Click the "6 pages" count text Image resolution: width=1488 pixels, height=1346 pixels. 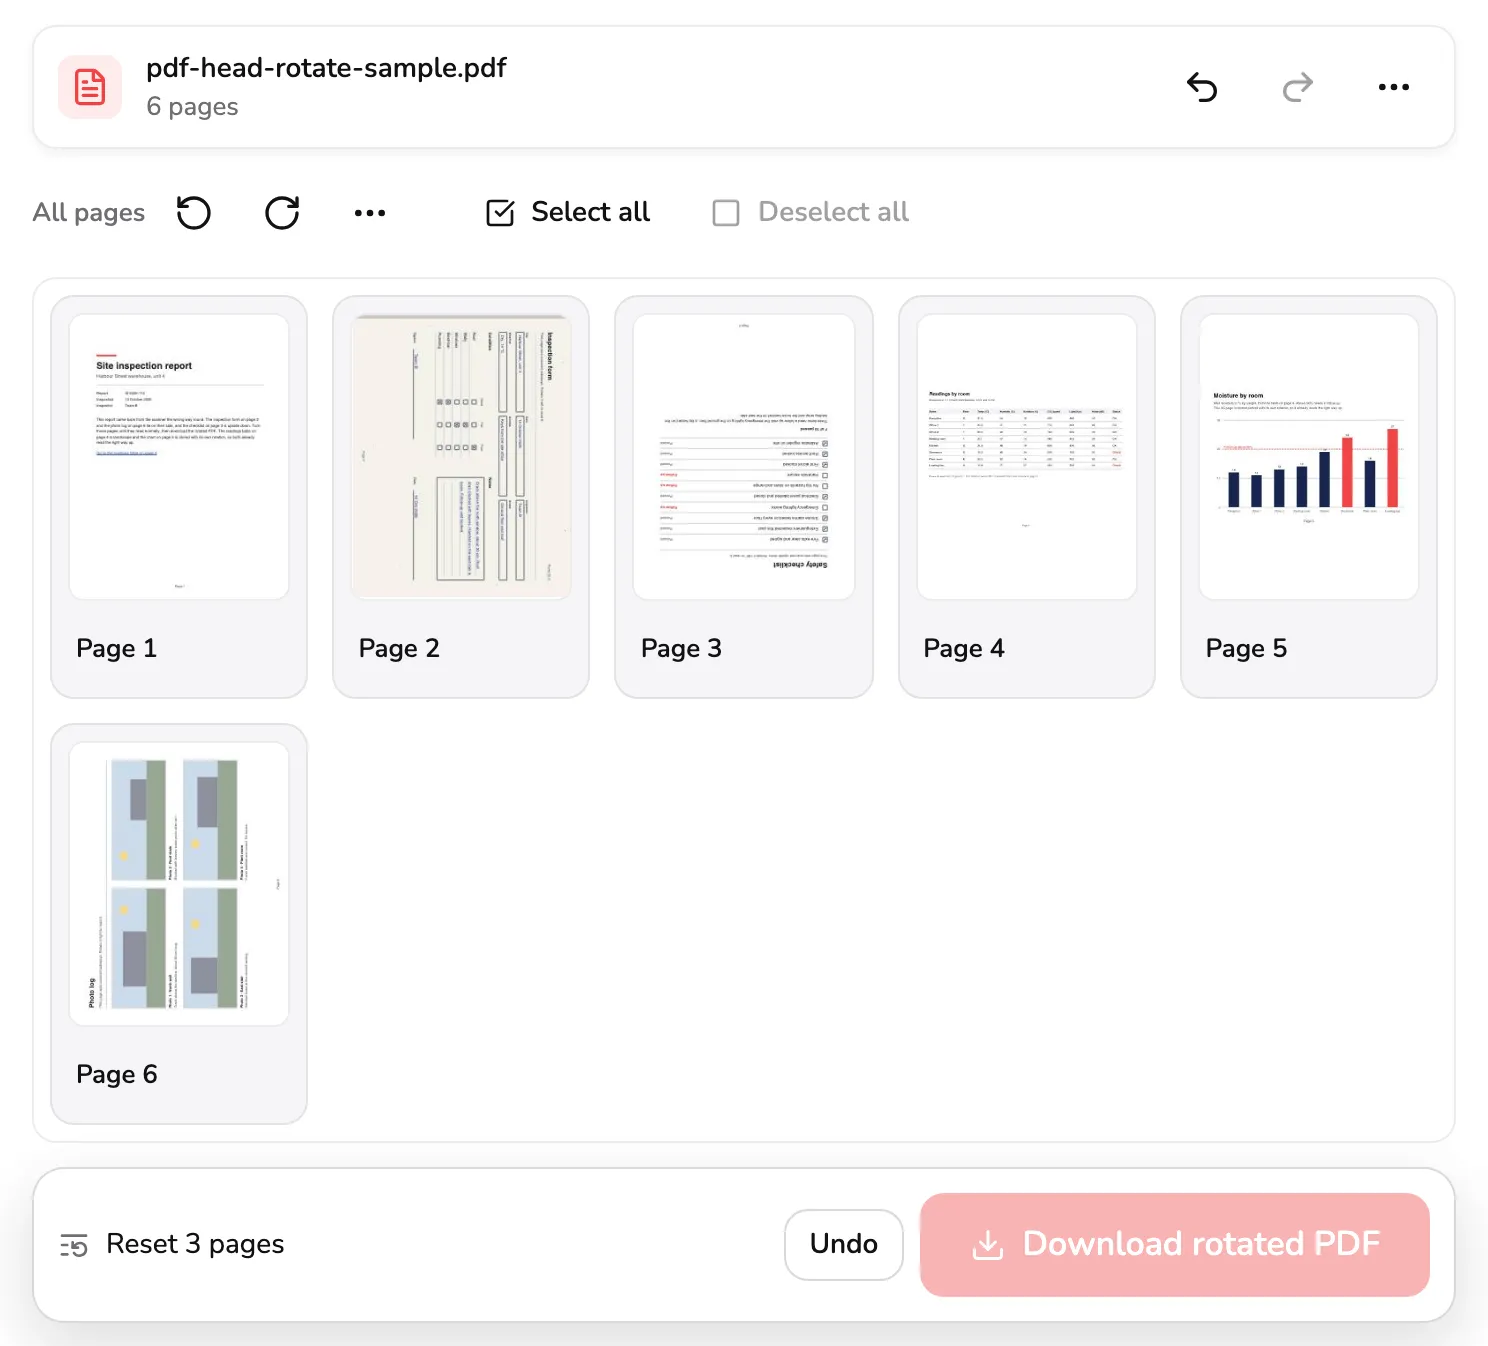click(x=192, y=107)
